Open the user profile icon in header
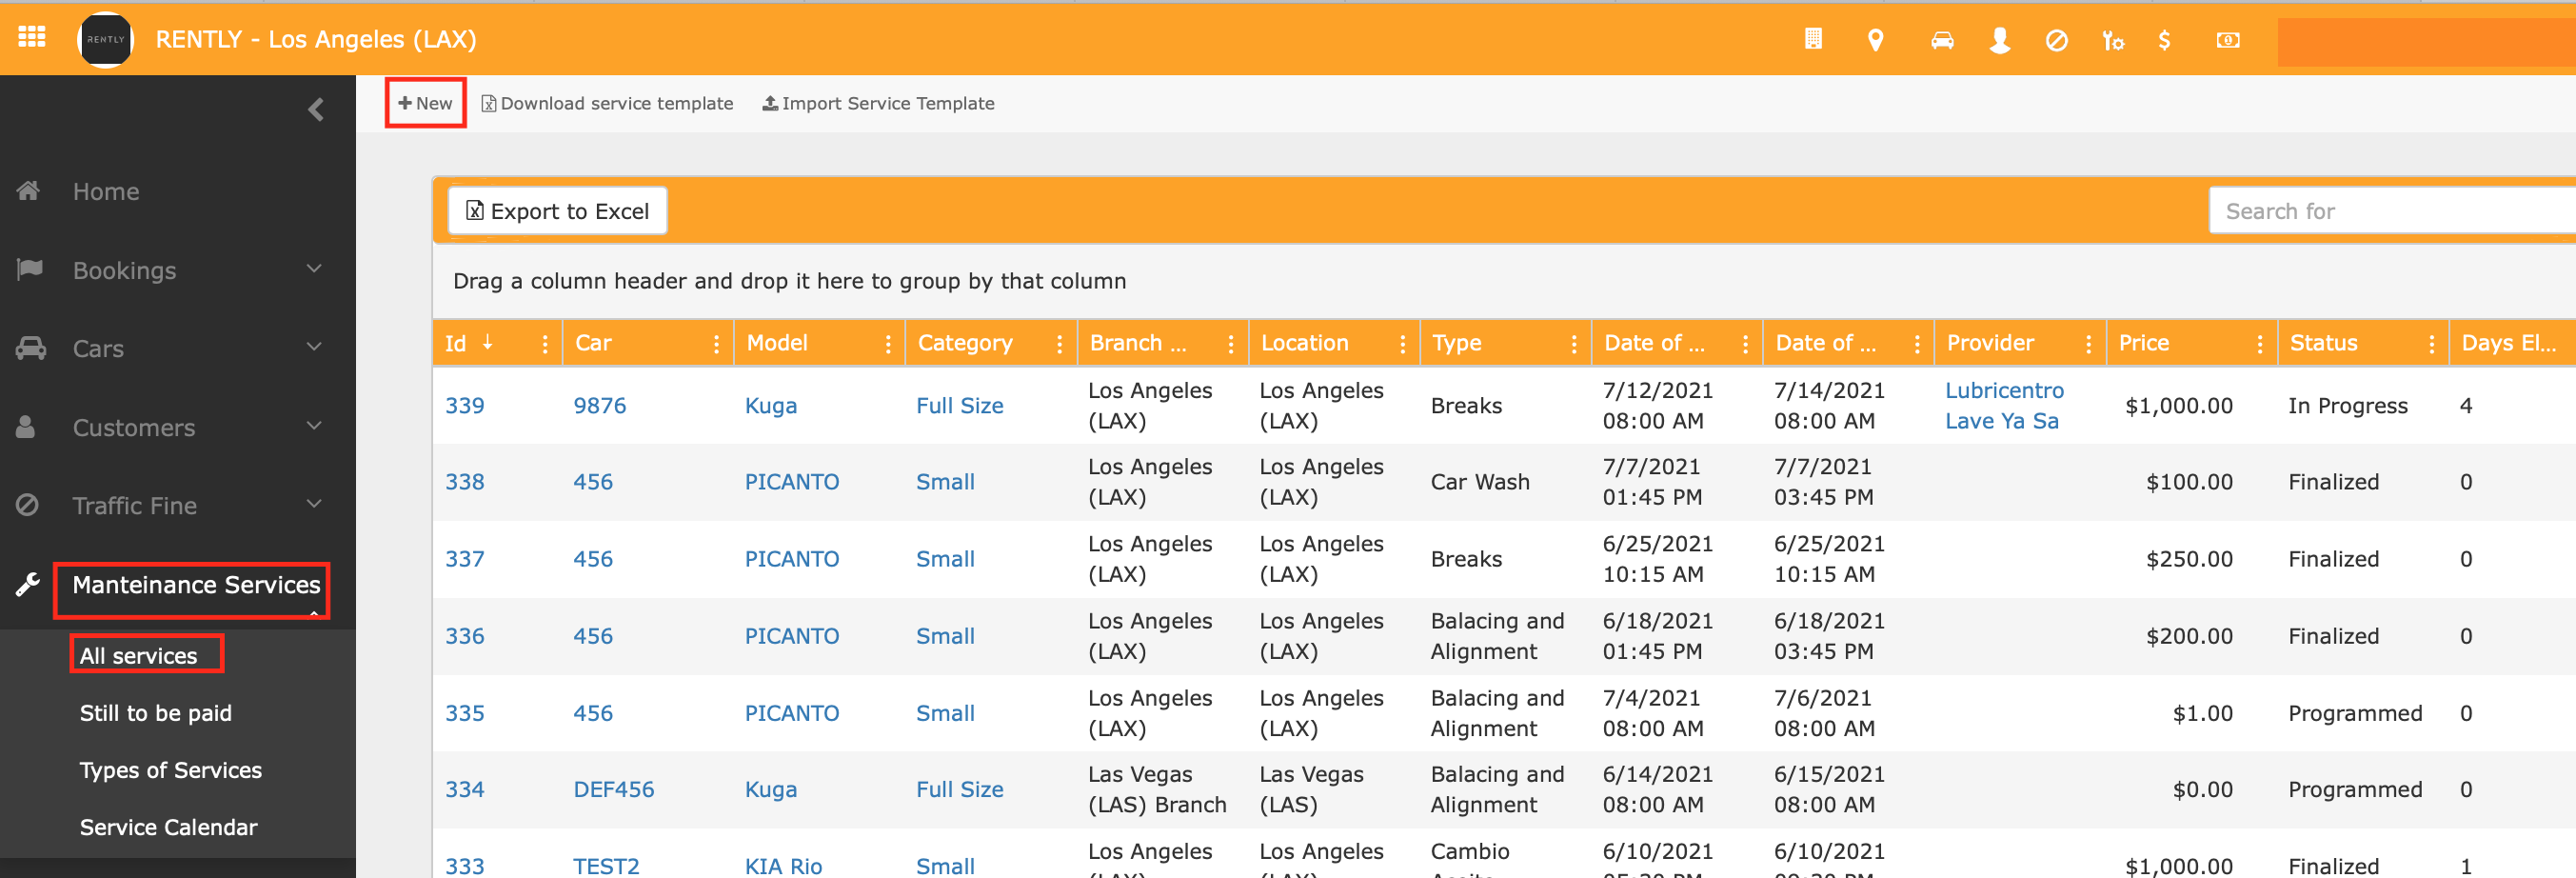This screenshot has height=878, width=2576. (2000, 40)
